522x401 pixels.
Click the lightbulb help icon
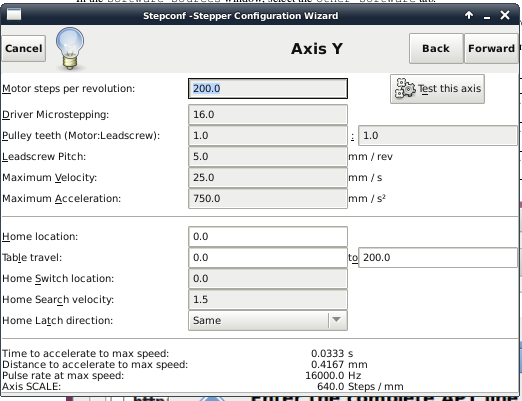point(70,48)
